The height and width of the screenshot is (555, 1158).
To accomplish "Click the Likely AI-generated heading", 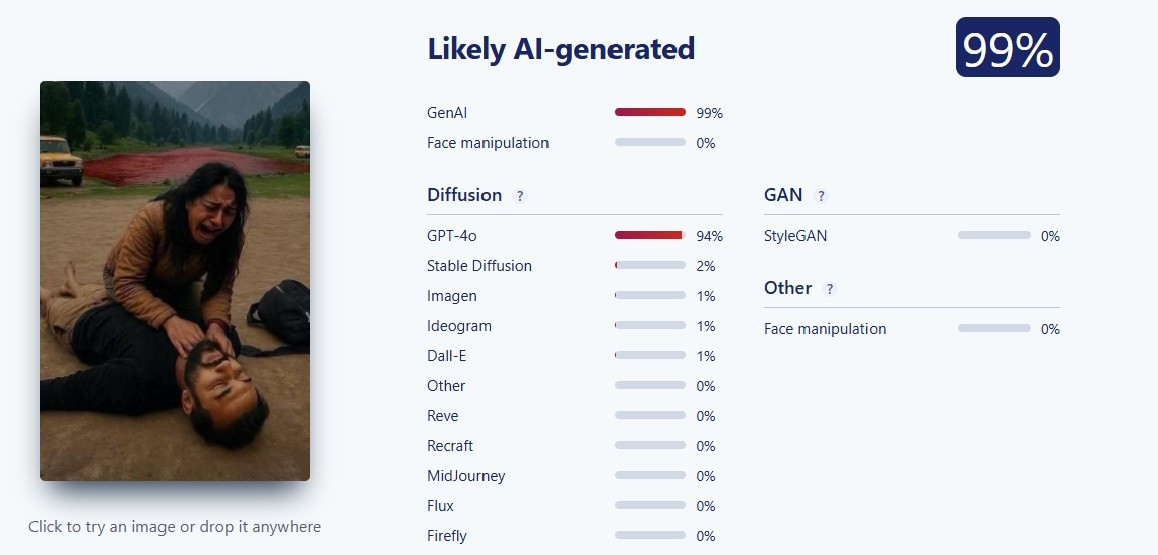I will pyautogui.click(x=561, y=49).
